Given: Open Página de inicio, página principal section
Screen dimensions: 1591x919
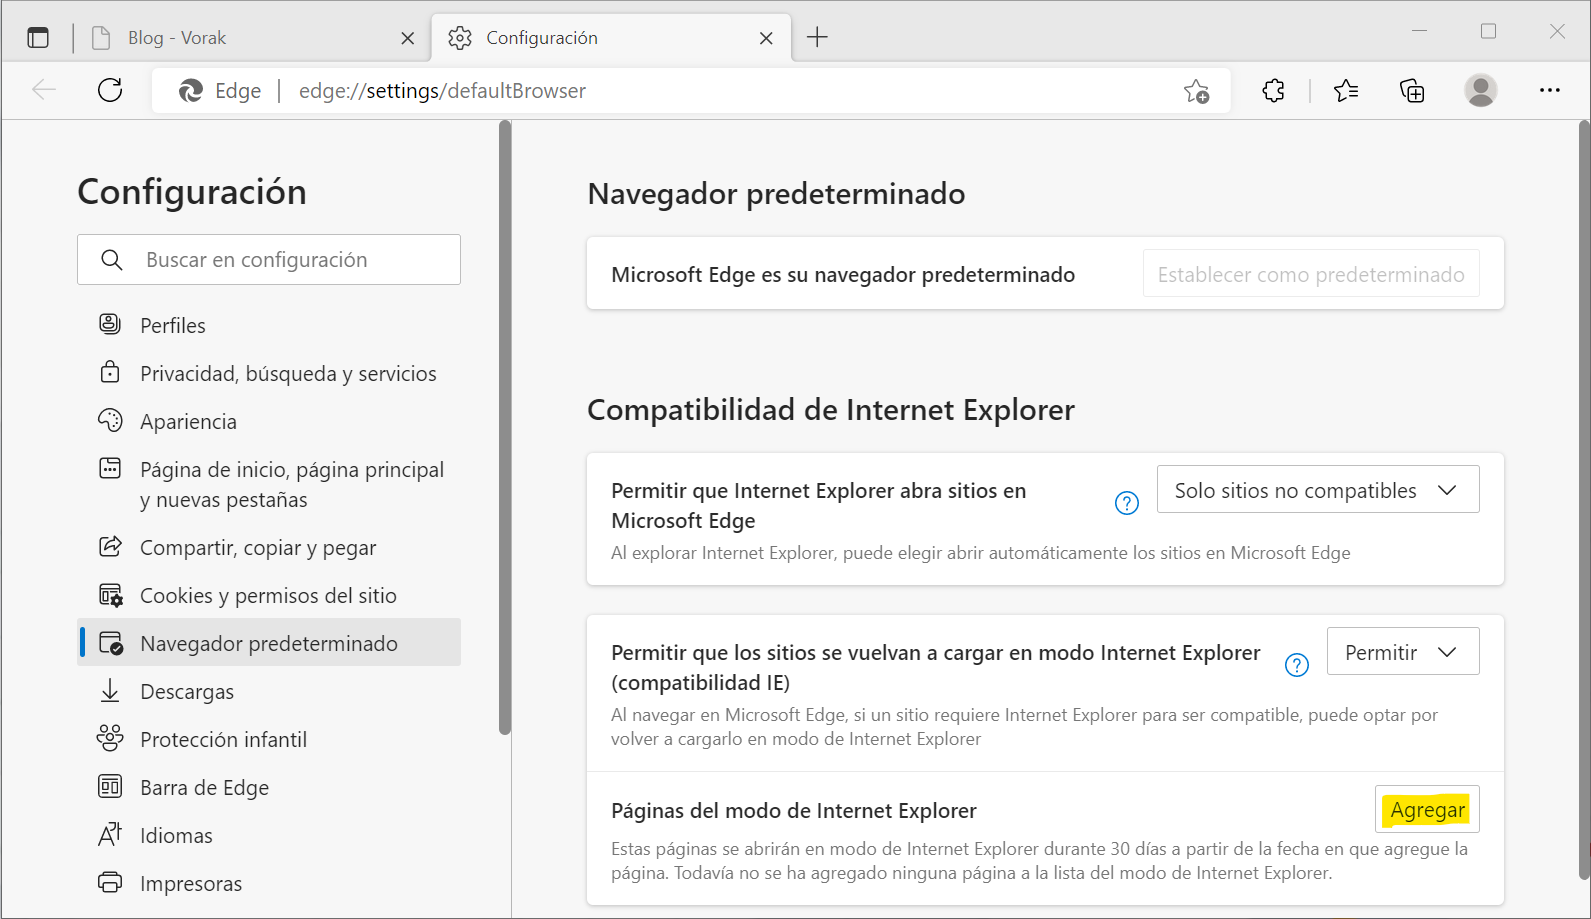Looking at the screenshot, I should [x=269, y=484].
